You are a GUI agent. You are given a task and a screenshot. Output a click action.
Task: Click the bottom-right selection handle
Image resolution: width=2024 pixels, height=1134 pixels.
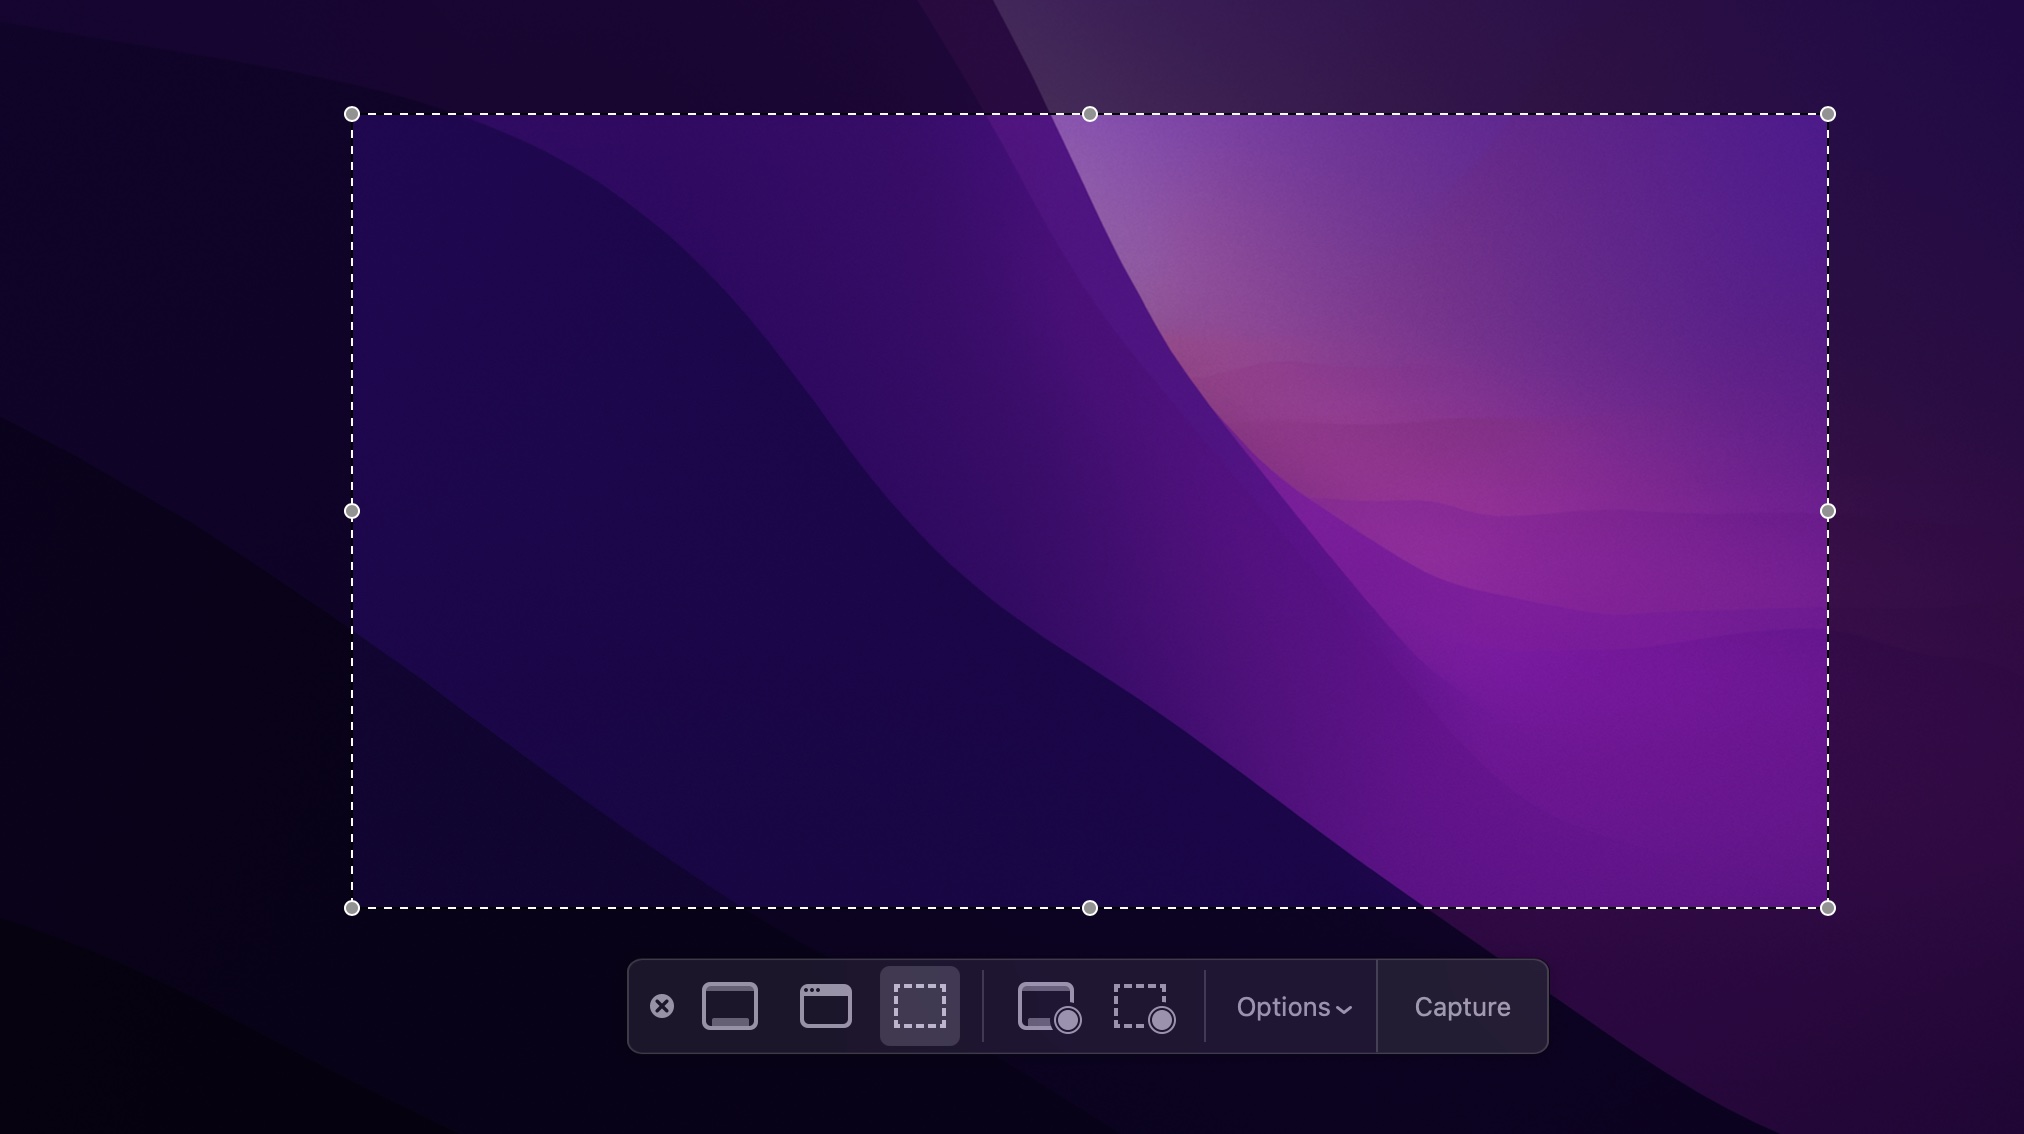(x=1828, y=908)
